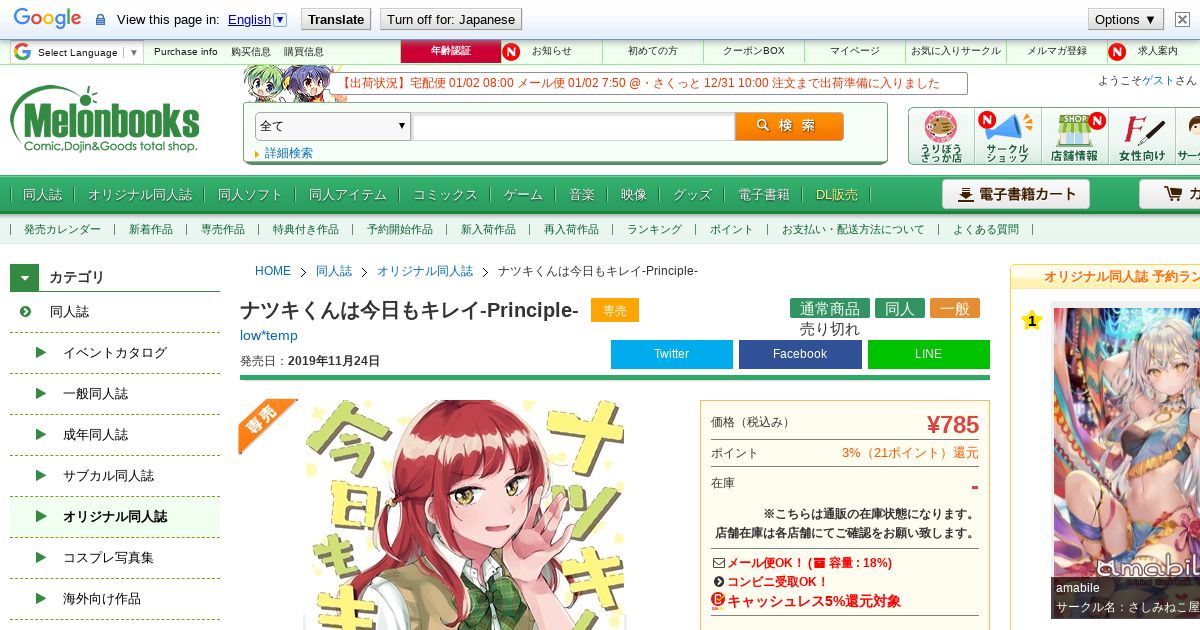1200x630 pixels.
Task: Open オリジナル同人誌 main menu item
Action: pos(140,195)
